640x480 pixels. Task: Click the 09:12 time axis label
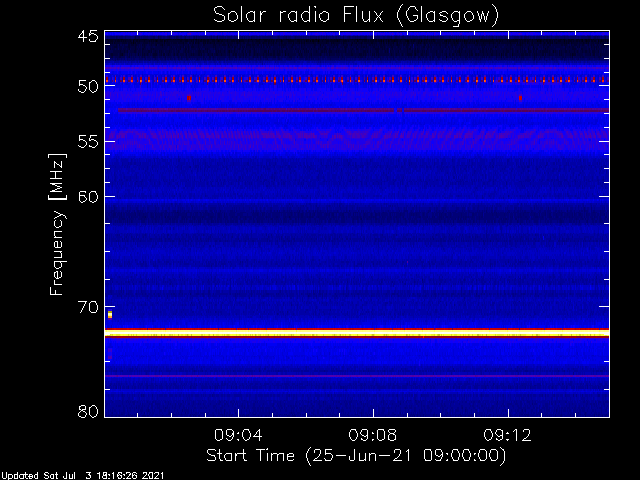click(x=508, y=436)
